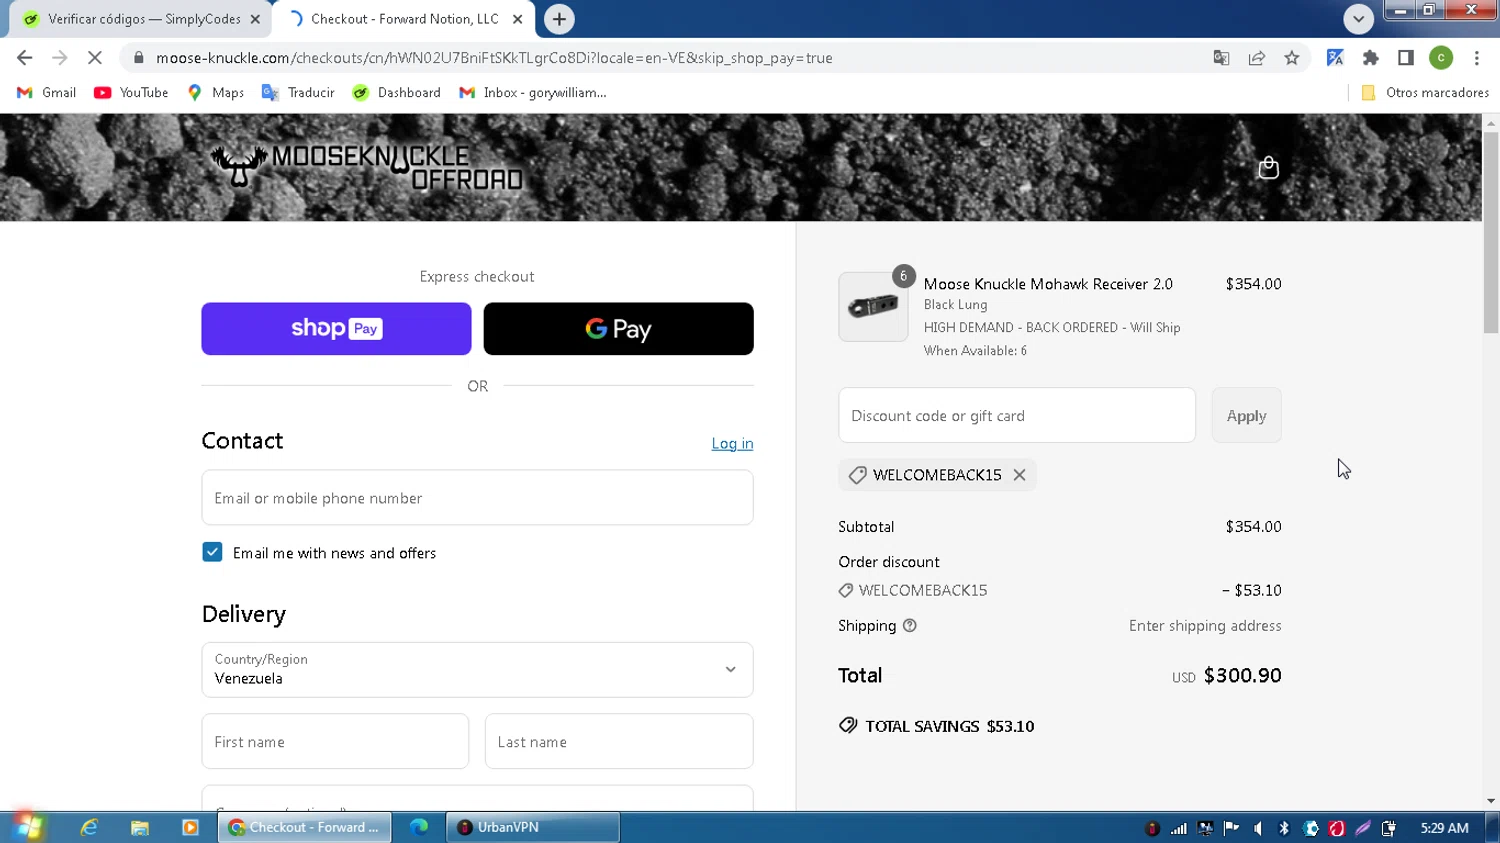Click the Mooseknuckle Offroad logo
The width and height of the screenshot is (1500, 843).
pos(366,167)
